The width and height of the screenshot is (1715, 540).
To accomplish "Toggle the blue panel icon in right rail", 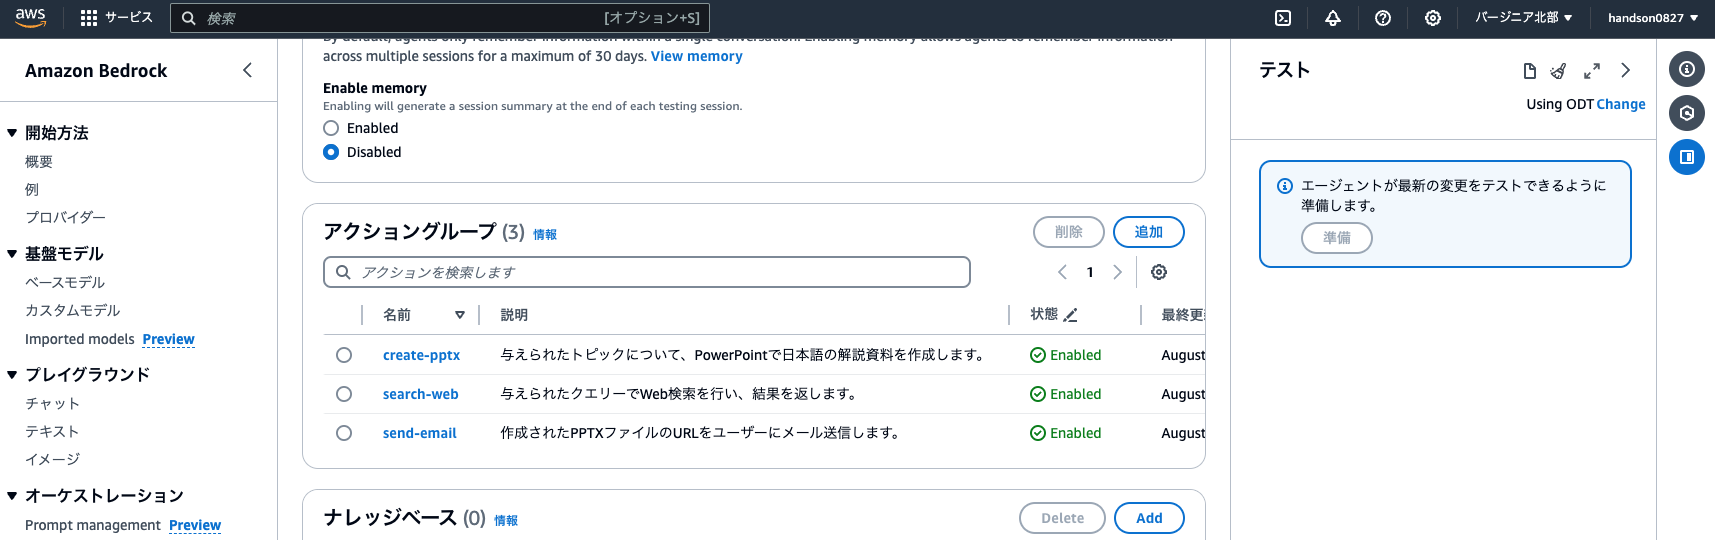I will pos(1687,157).
